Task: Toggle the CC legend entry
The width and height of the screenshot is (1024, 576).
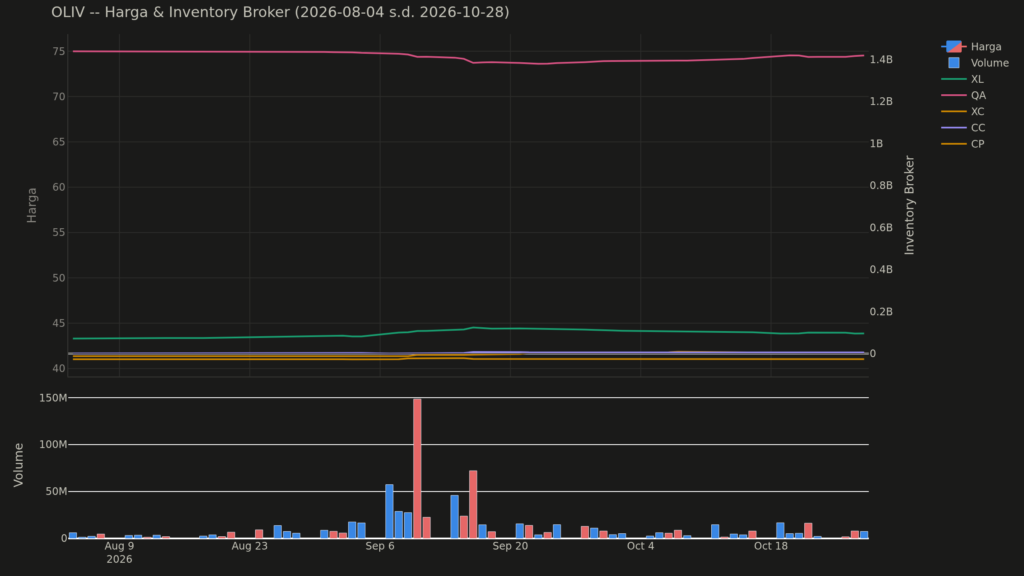Action: (963, 128)
